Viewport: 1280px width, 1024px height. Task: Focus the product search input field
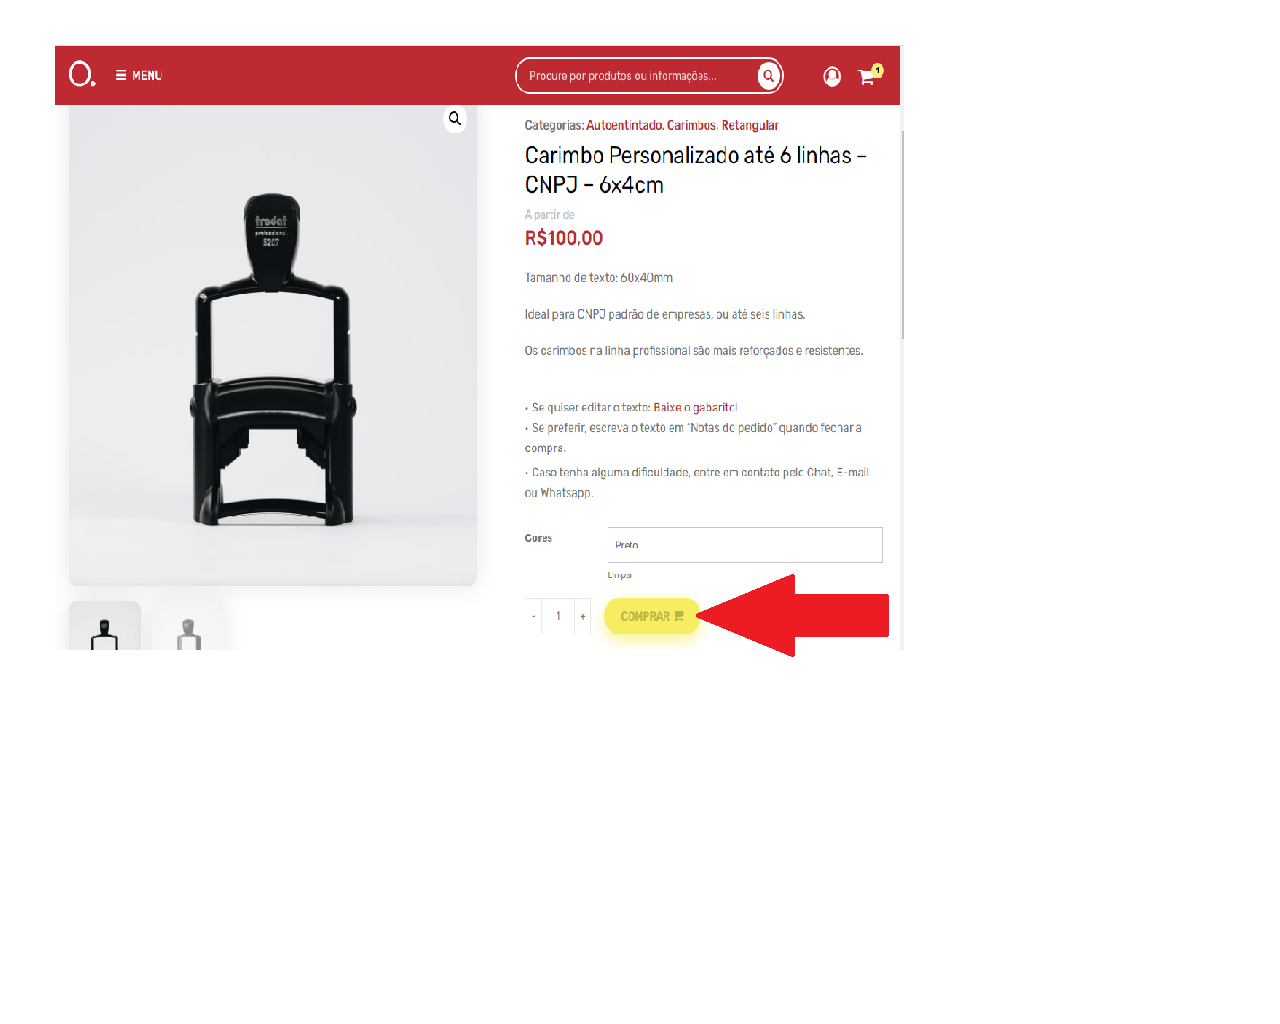(x=637, y=76)
